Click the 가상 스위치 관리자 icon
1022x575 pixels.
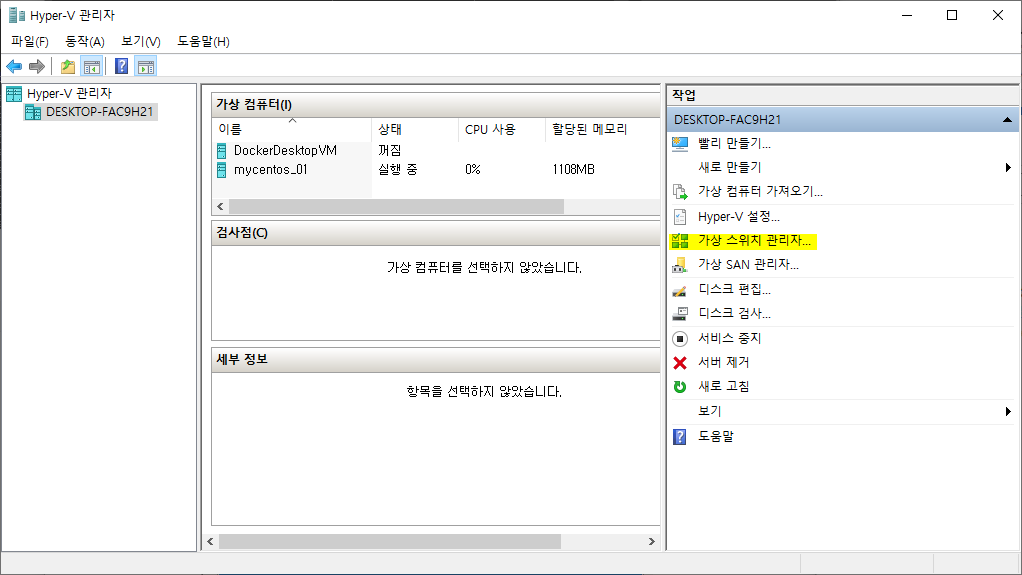click(x=680, y=241)
